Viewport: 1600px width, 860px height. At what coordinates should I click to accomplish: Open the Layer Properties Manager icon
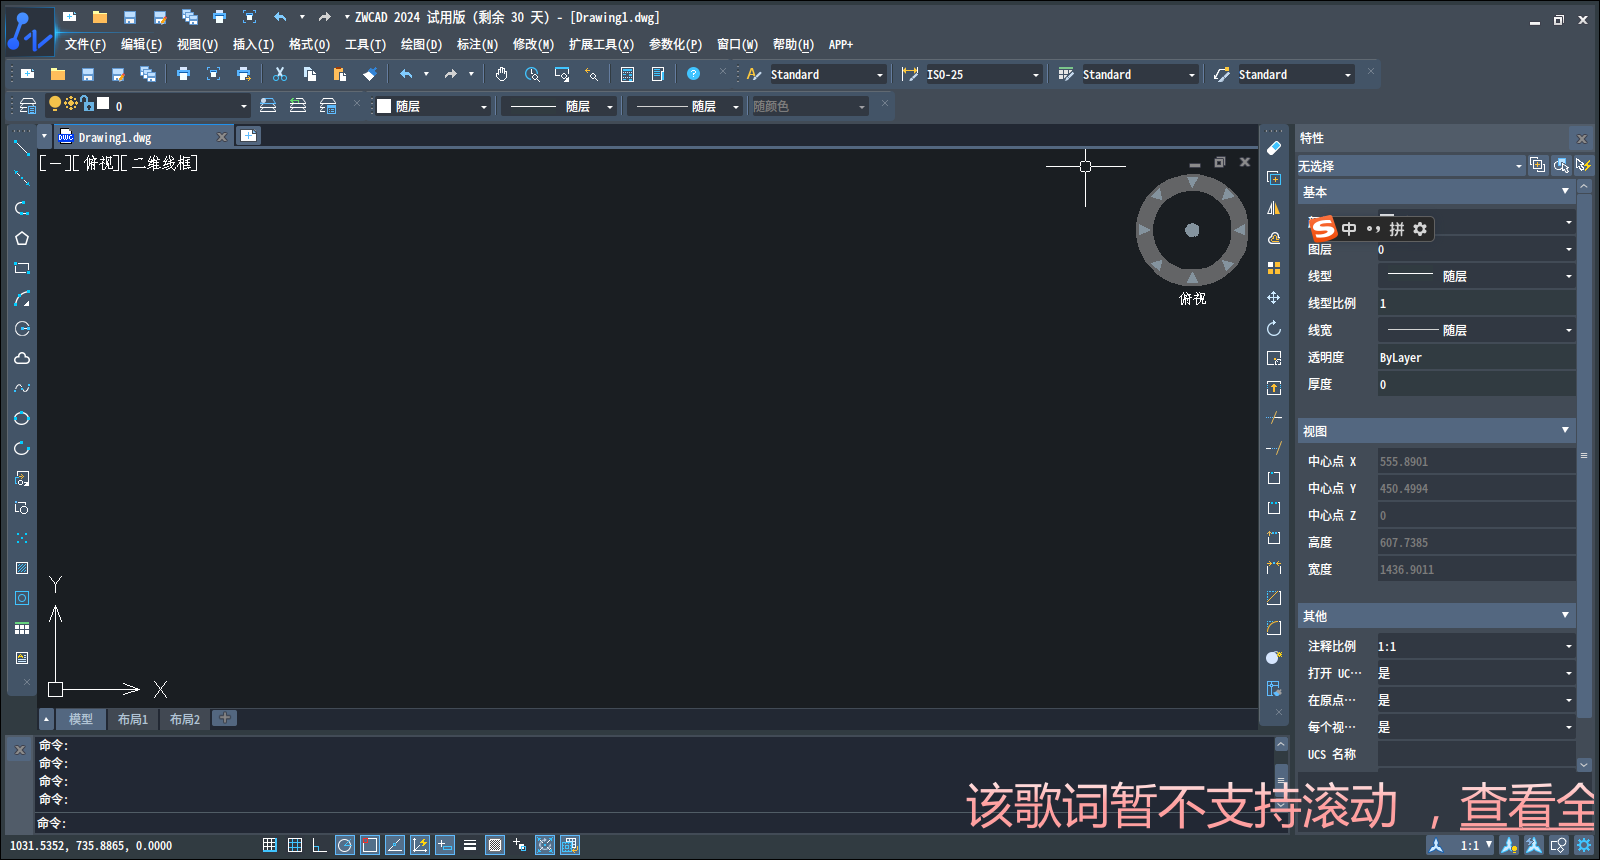pyautogui.click(x=28, y=105)
